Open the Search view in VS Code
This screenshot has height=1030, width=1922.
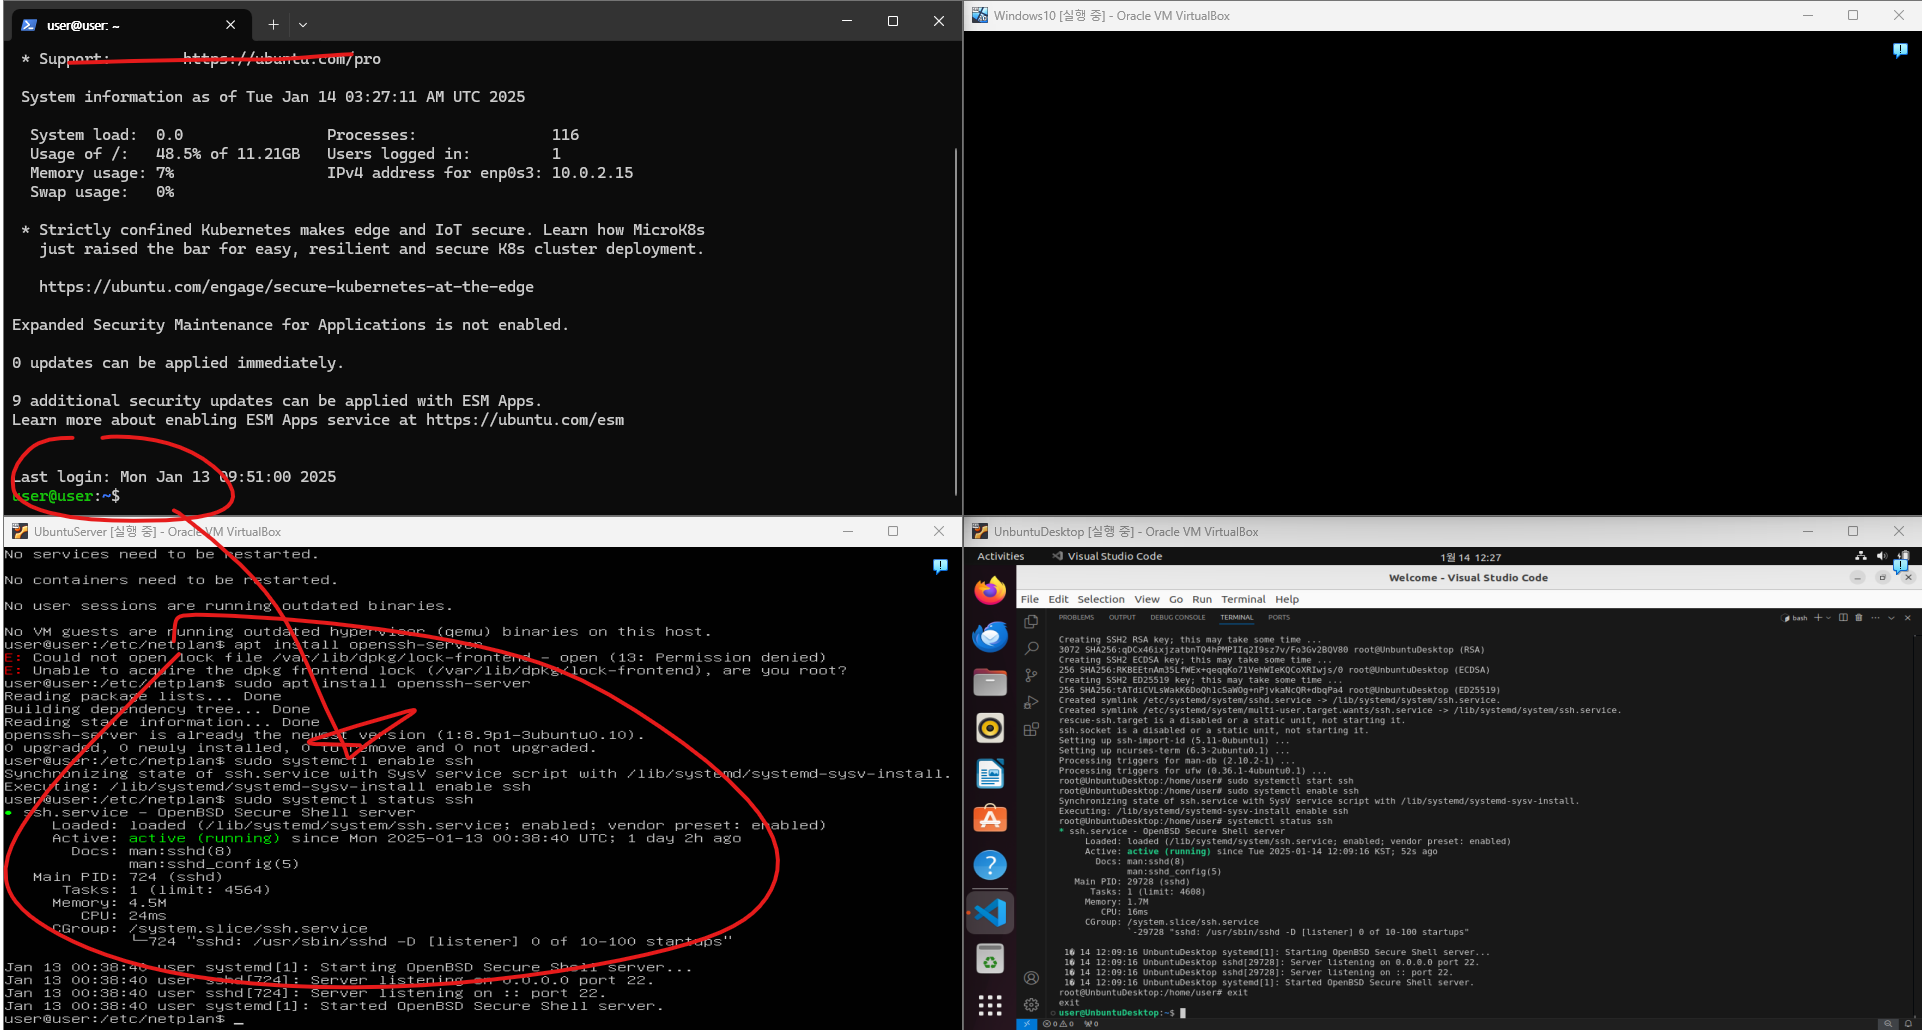tap(1031, 649)
